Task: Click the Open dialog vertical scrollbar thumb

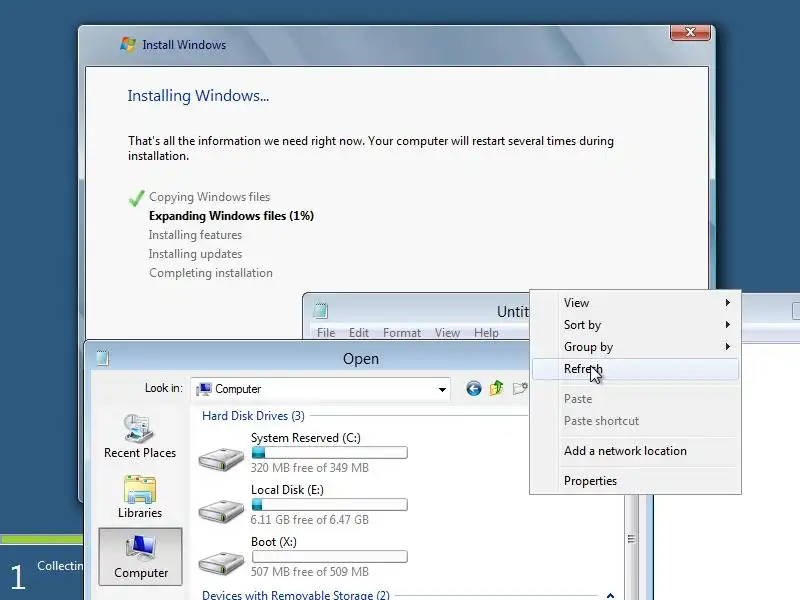Action: pyautogui.click(x=632, y=541)
